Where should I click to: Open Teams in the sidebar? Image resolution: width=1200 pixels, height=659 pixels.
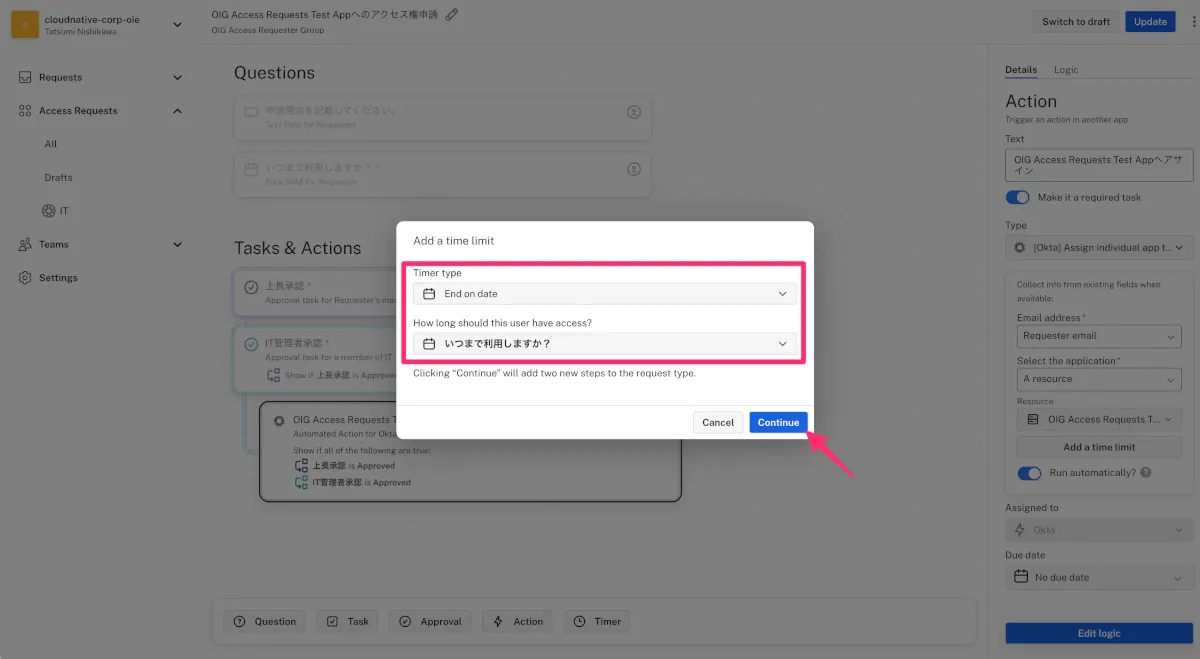(54, 244)
